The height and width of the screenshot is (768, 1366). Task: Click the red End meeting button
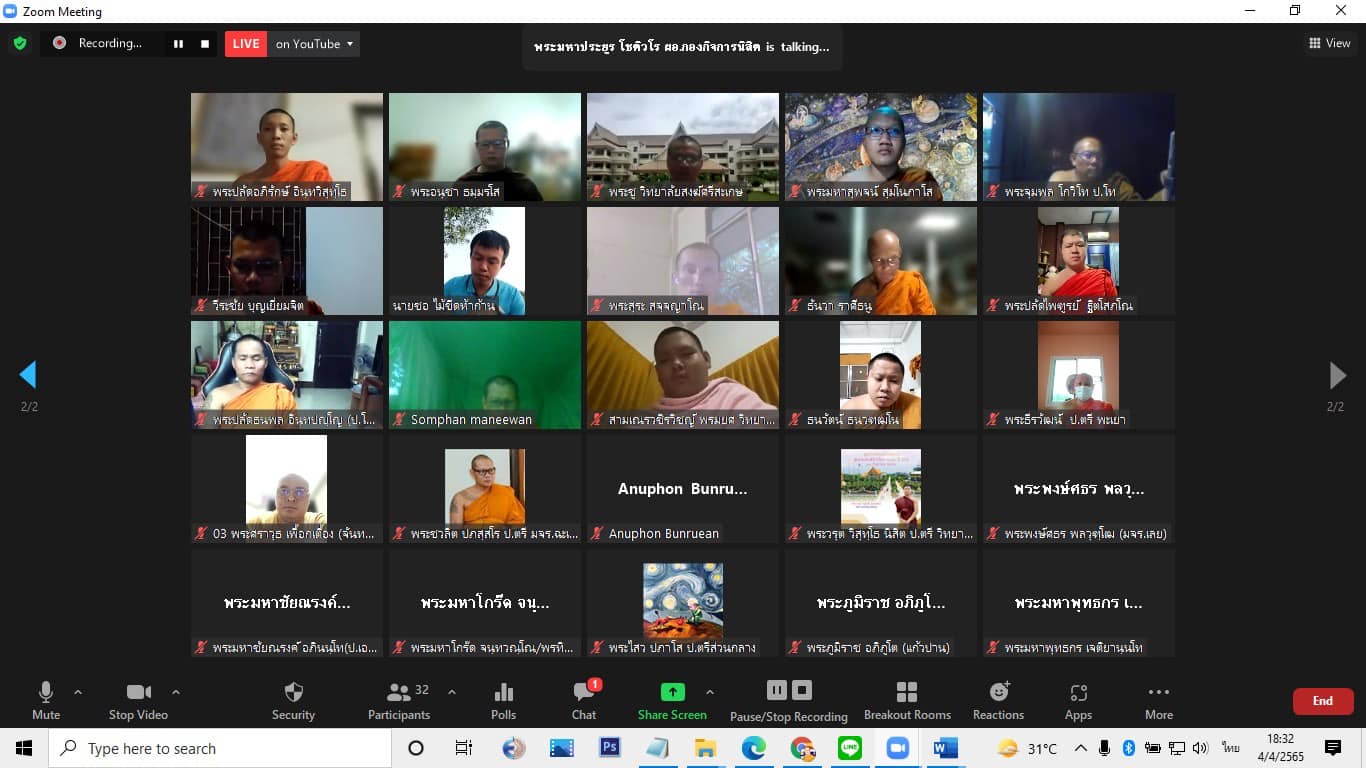tap(1322, 701)
